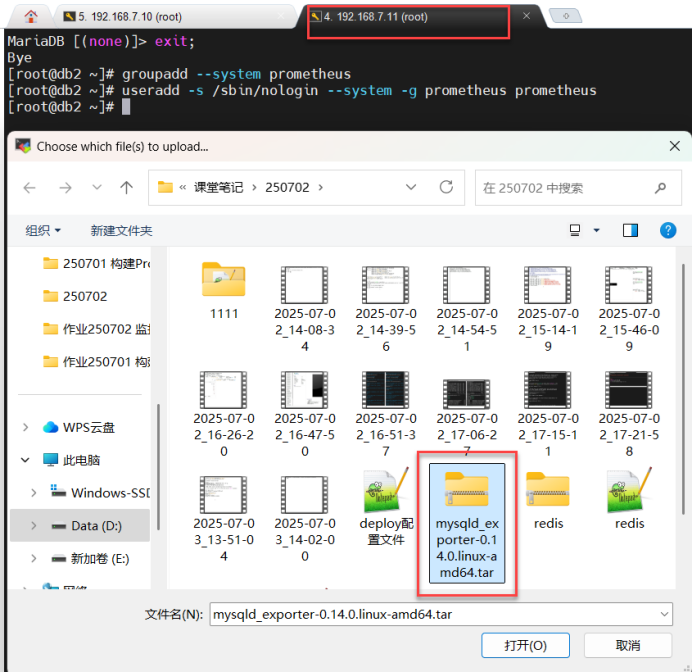Toggle the preview pane icon
The image size is (693, 672).
click(630, 230)
